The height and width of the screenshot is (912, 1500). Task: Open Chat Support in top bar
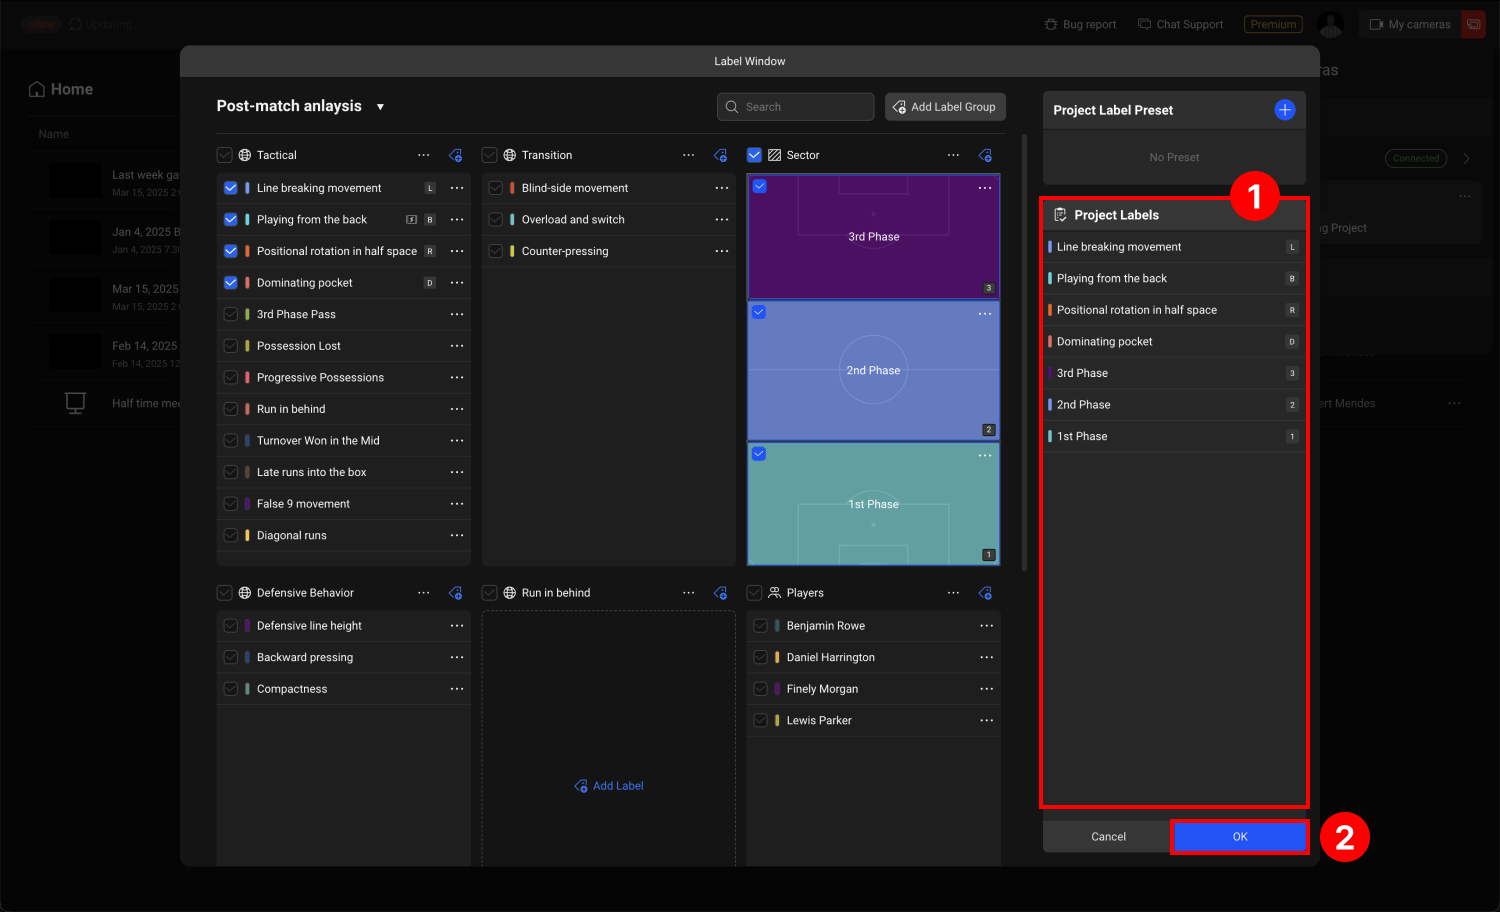pos(1180,24)
